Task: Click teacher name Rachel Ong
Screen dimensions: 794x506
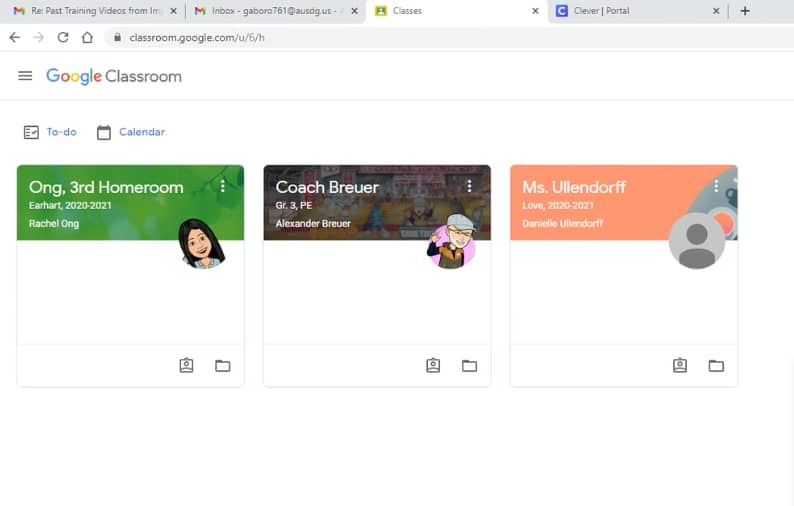Action: [54, 224]
